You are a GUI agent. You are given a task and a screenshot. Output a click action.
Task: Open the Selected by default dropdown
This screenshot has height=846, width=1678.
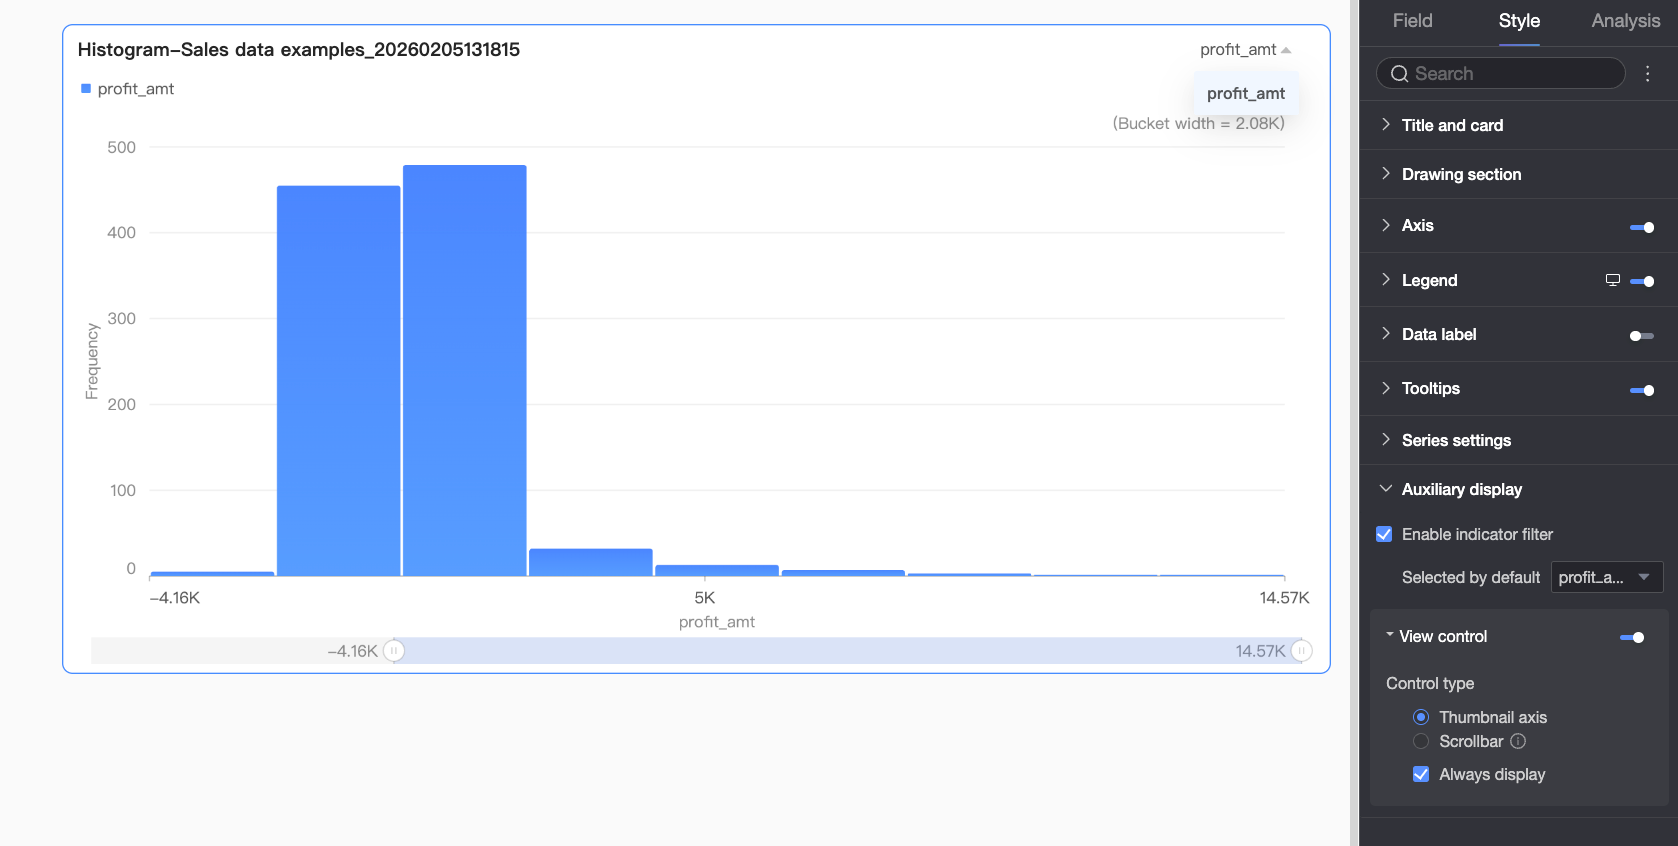point(1606,577)
